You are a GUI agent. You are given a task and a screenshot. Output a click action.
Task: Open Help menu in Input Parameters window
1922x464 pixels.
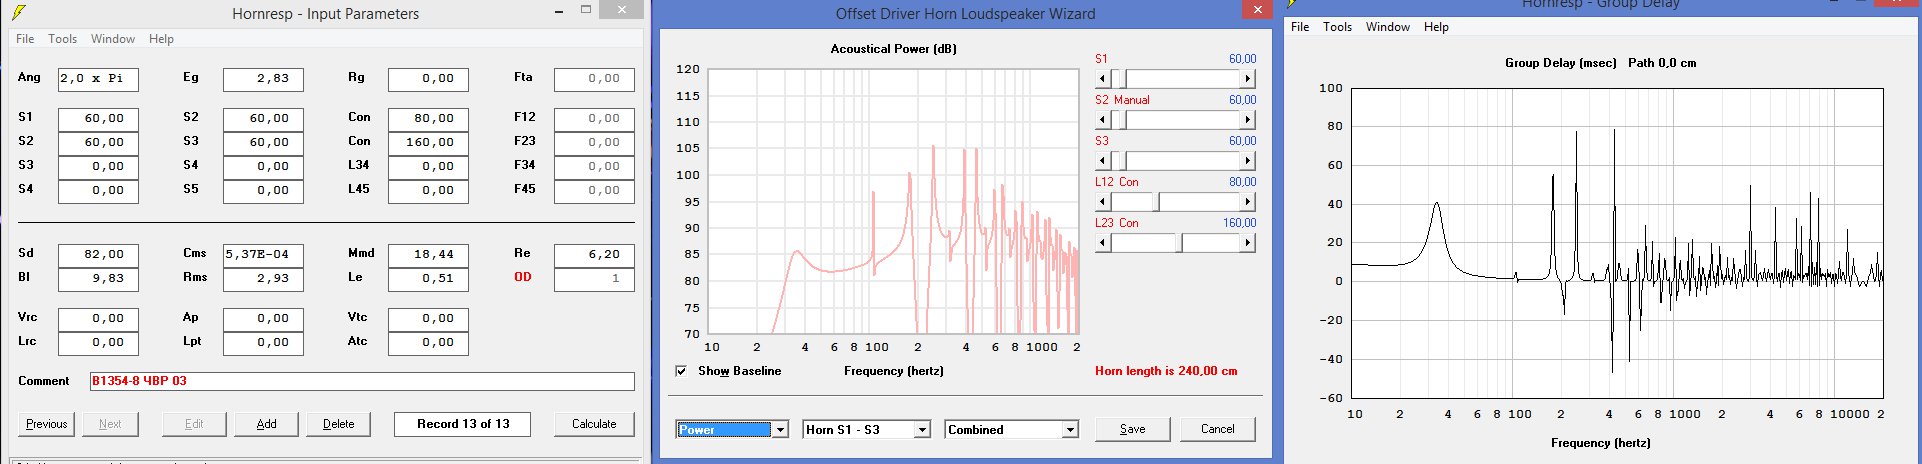point(161,39)
